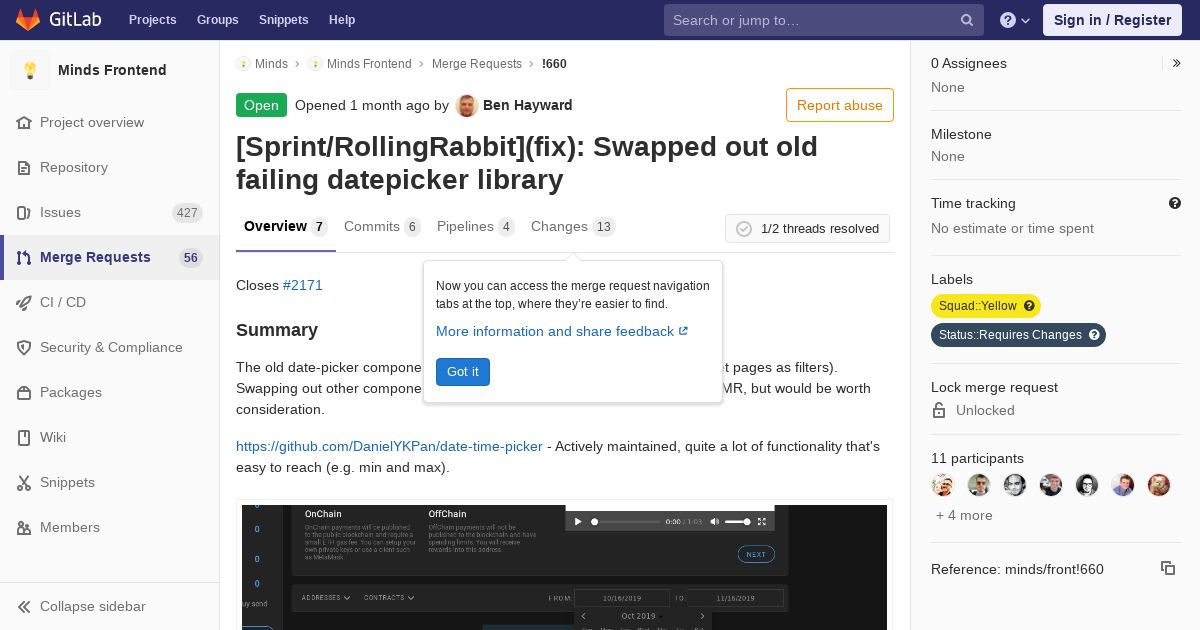The width and height of the screenshot is (1200, 630).
Task: Click help icon on Requires Changes label
Action: click(1094, 335)
